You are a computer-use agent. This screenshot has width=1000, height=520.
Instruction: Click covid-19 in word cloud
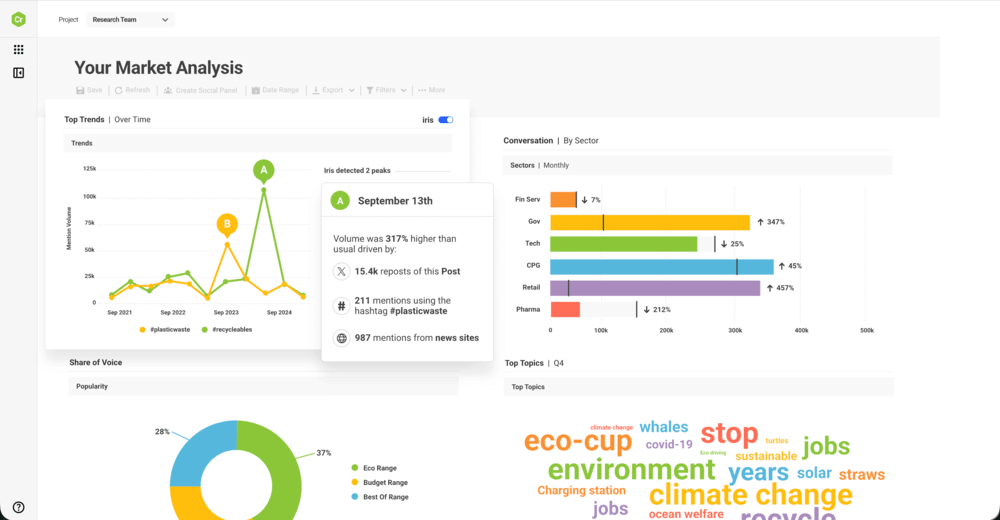(x=669, y=445)
